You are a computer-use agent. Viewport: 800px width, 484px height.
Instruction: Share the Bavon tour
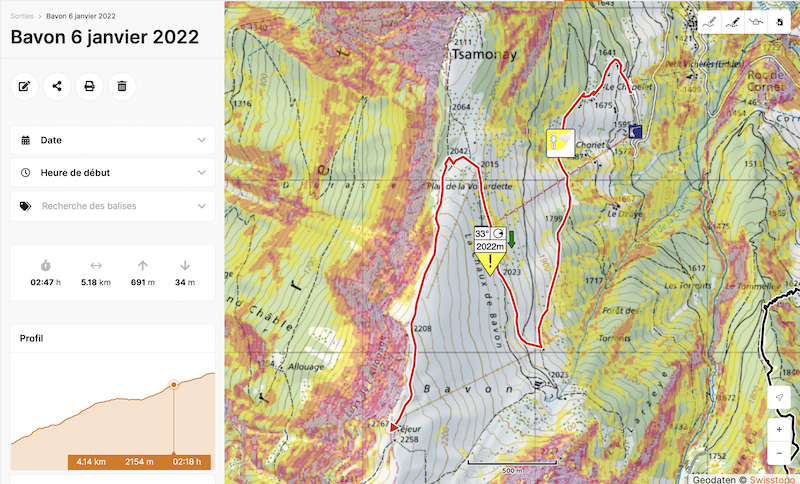(57, 86)
